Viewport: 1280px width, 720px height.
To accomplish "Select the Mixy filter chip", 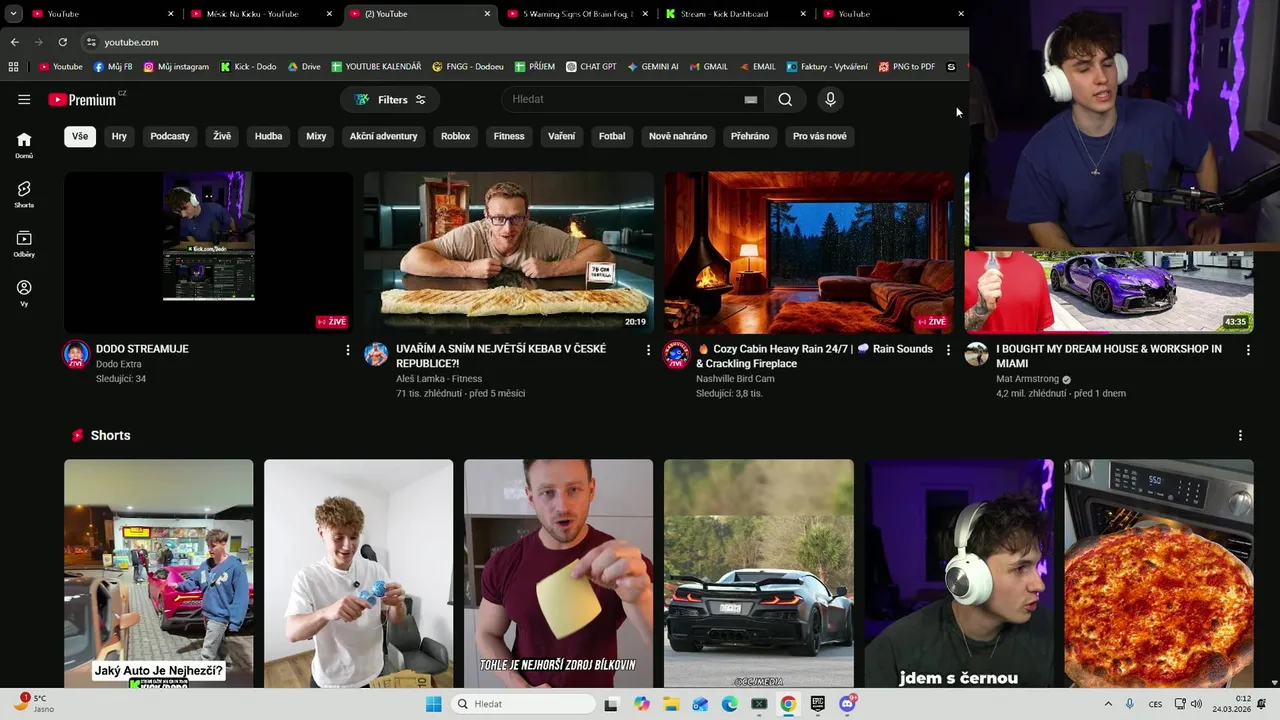I will [316, 136].
